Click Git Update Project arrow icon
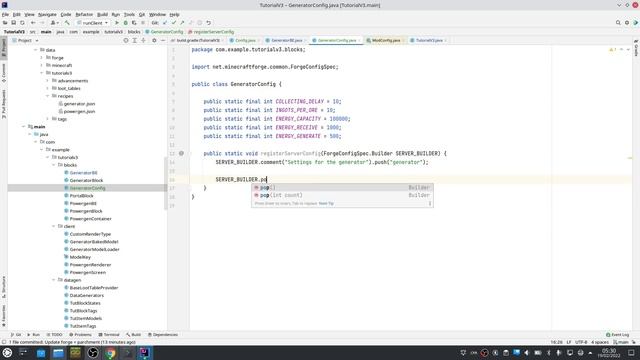Screen dimensions: 640x360 165,23
